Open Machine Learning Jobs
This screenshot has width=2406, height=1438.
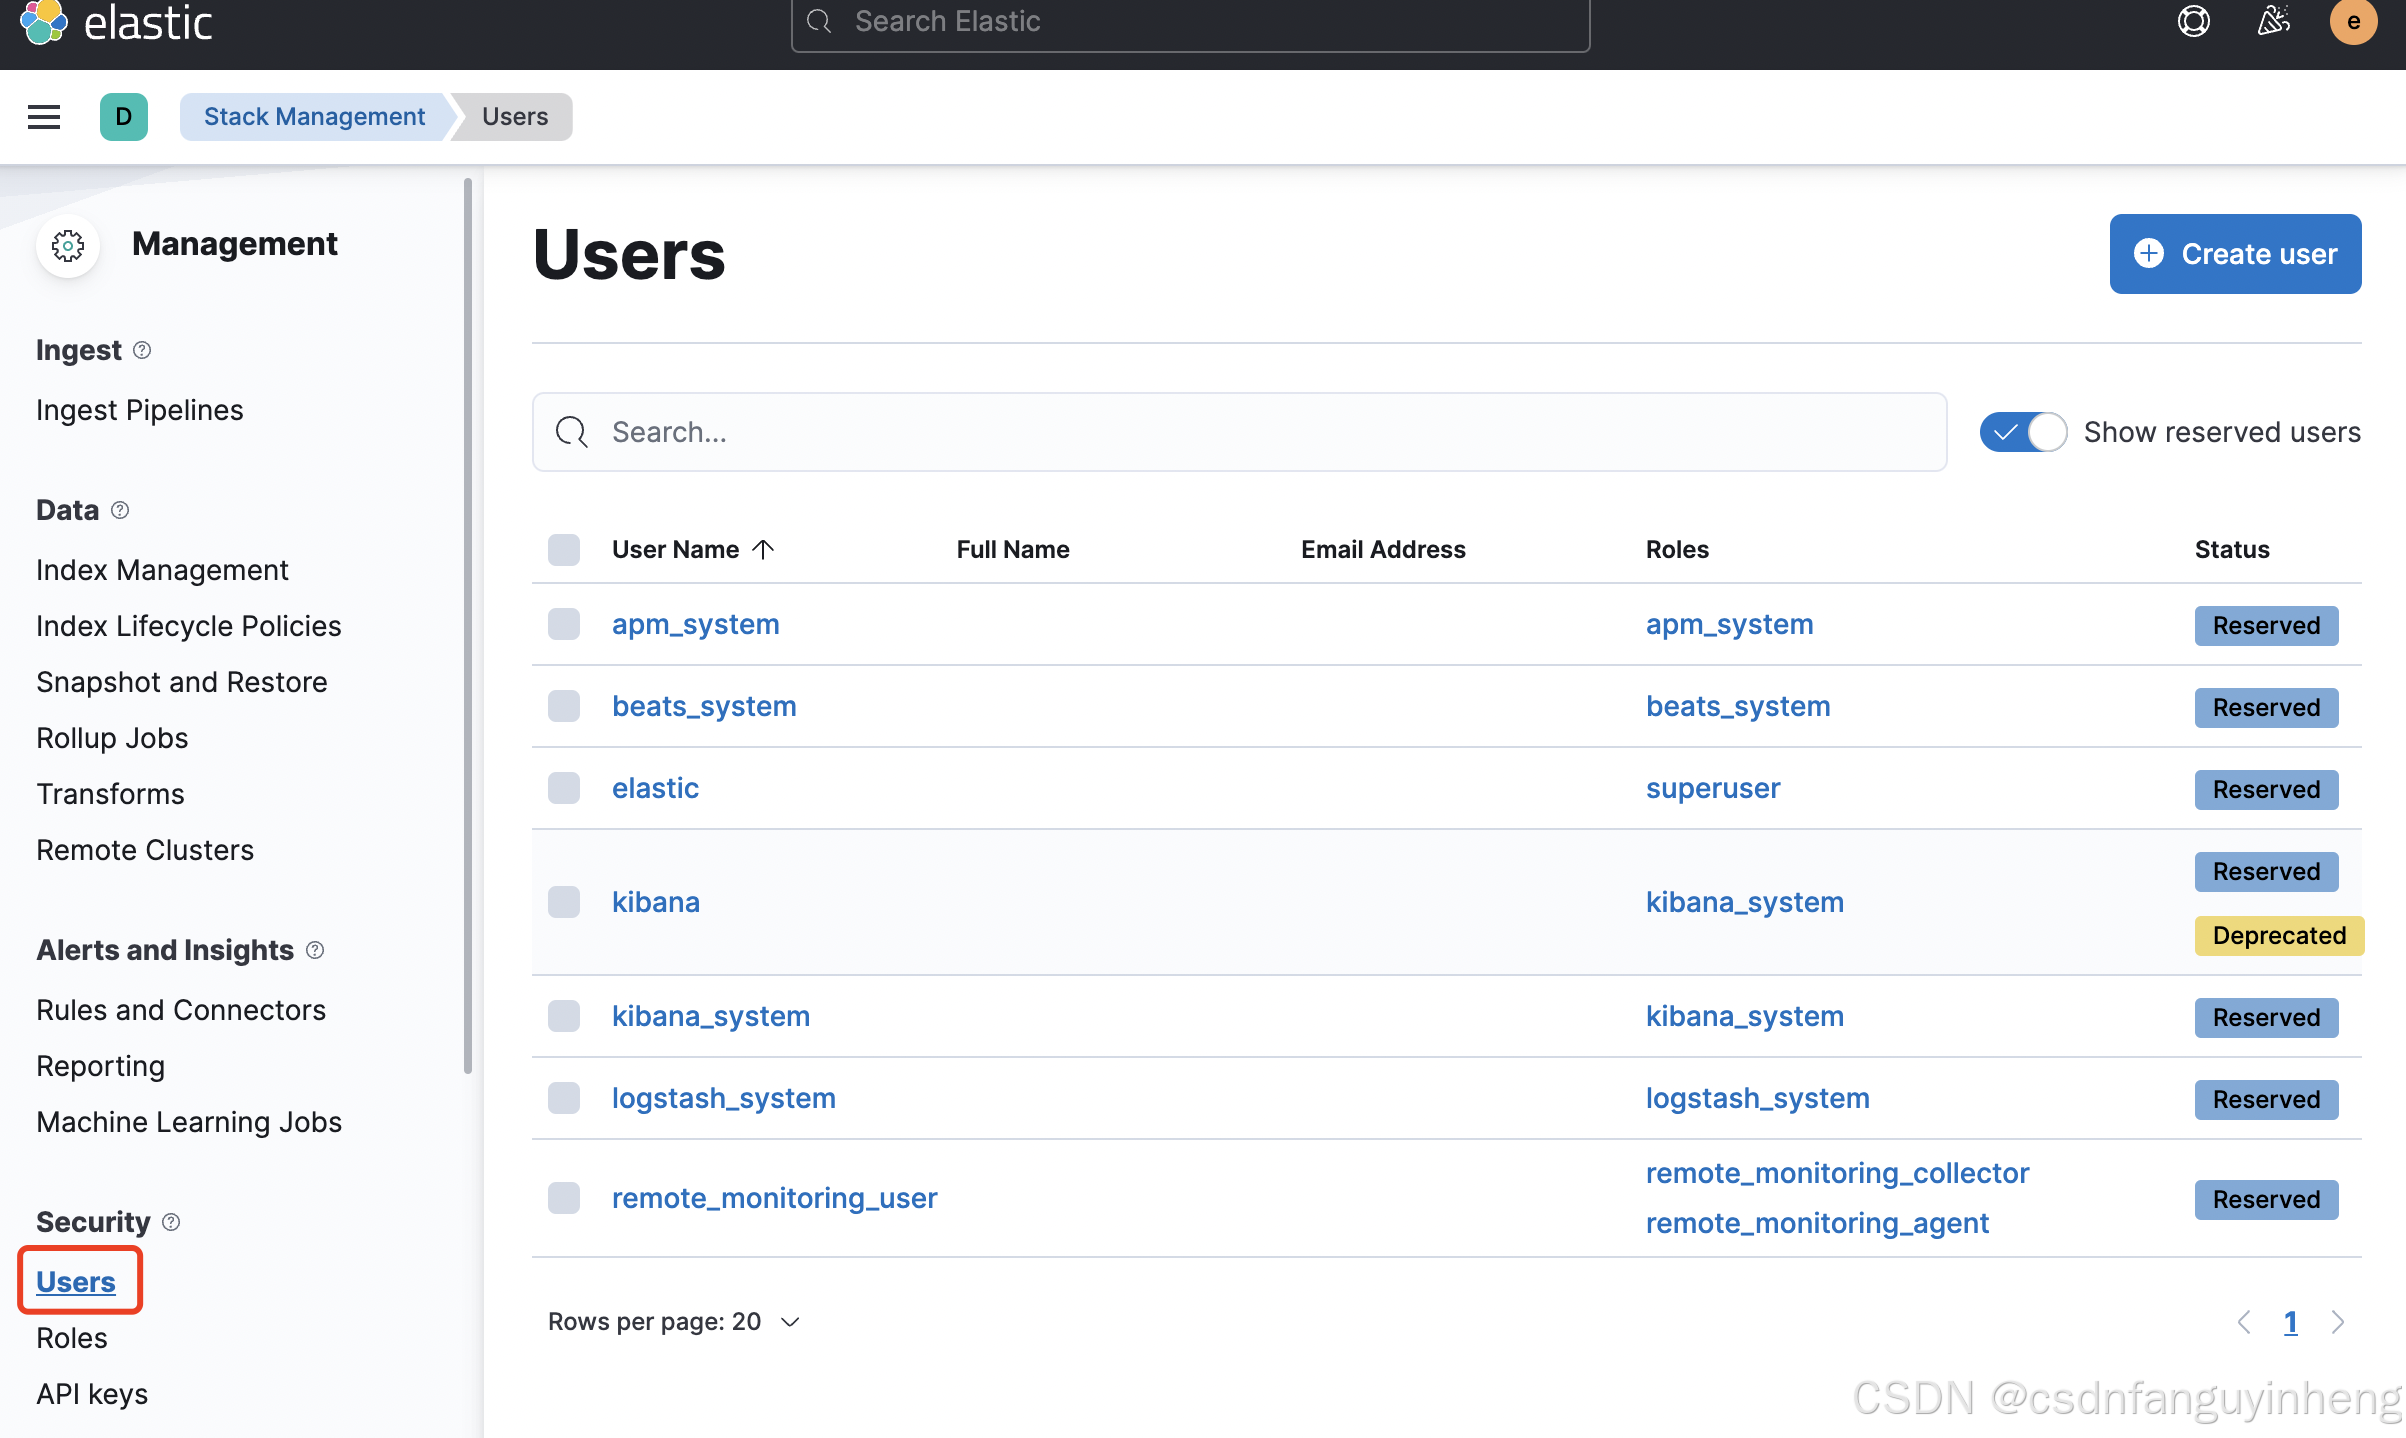189,1122
